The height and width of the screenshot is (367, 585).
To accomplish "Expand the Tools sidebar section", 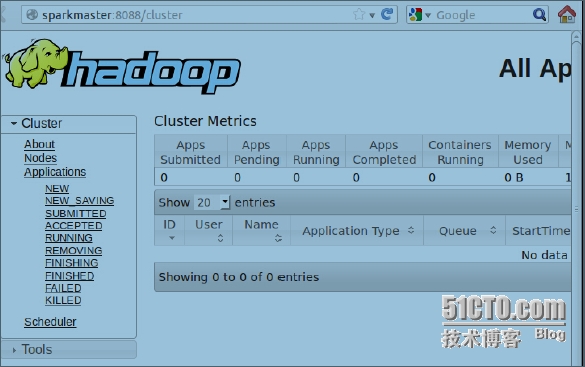I will pos(69,349).
